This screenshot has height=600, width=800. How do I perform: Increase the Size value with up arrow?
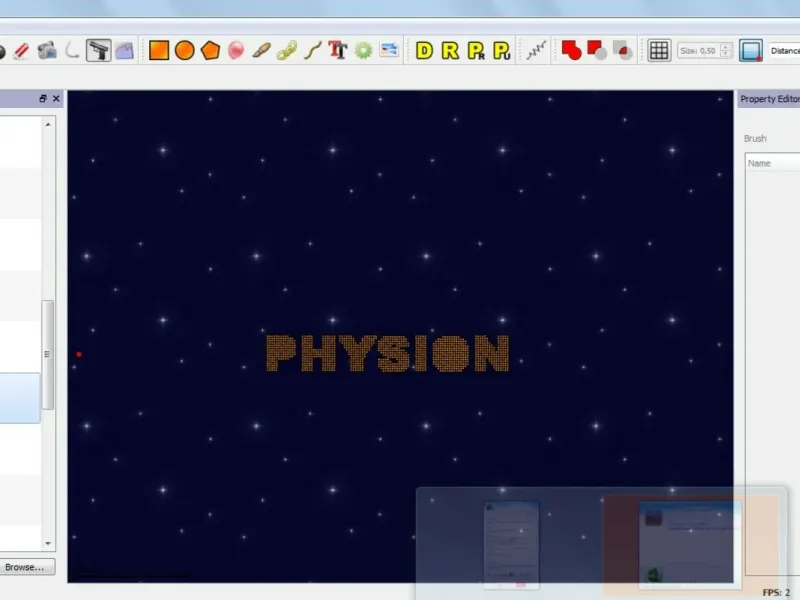click(x=726, y=47)
